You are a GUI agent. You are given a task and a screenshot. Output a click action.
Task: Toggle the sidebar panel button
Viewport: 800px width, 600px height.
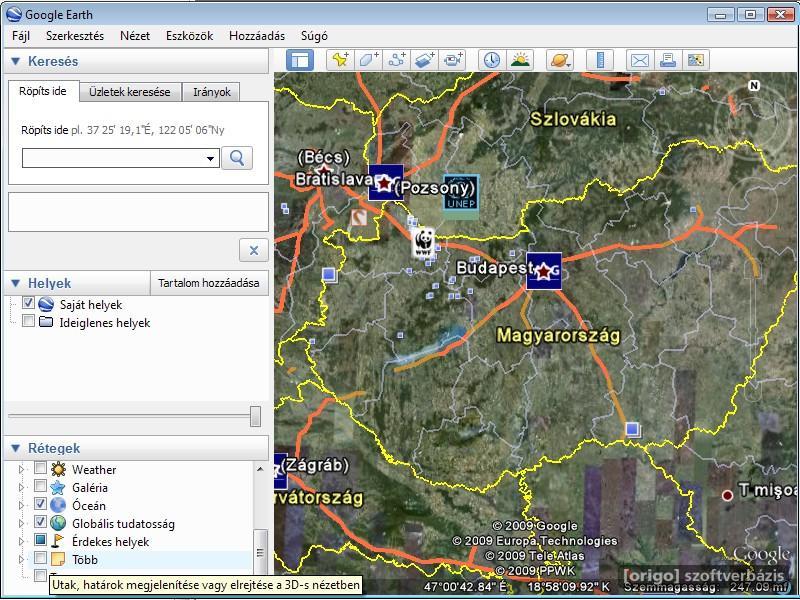(x=299, y=60)
